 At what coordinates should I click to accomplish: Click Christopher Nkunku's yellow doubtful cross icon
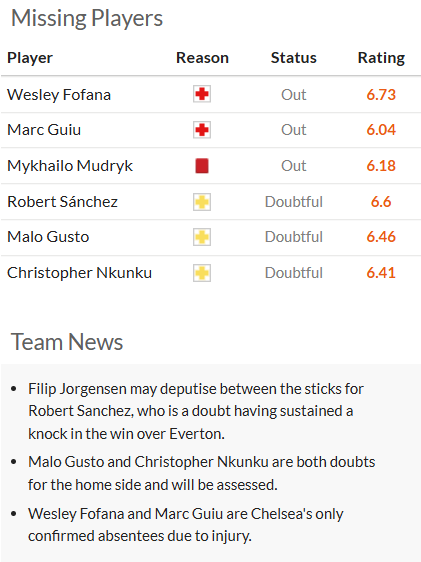click(202, 273)
